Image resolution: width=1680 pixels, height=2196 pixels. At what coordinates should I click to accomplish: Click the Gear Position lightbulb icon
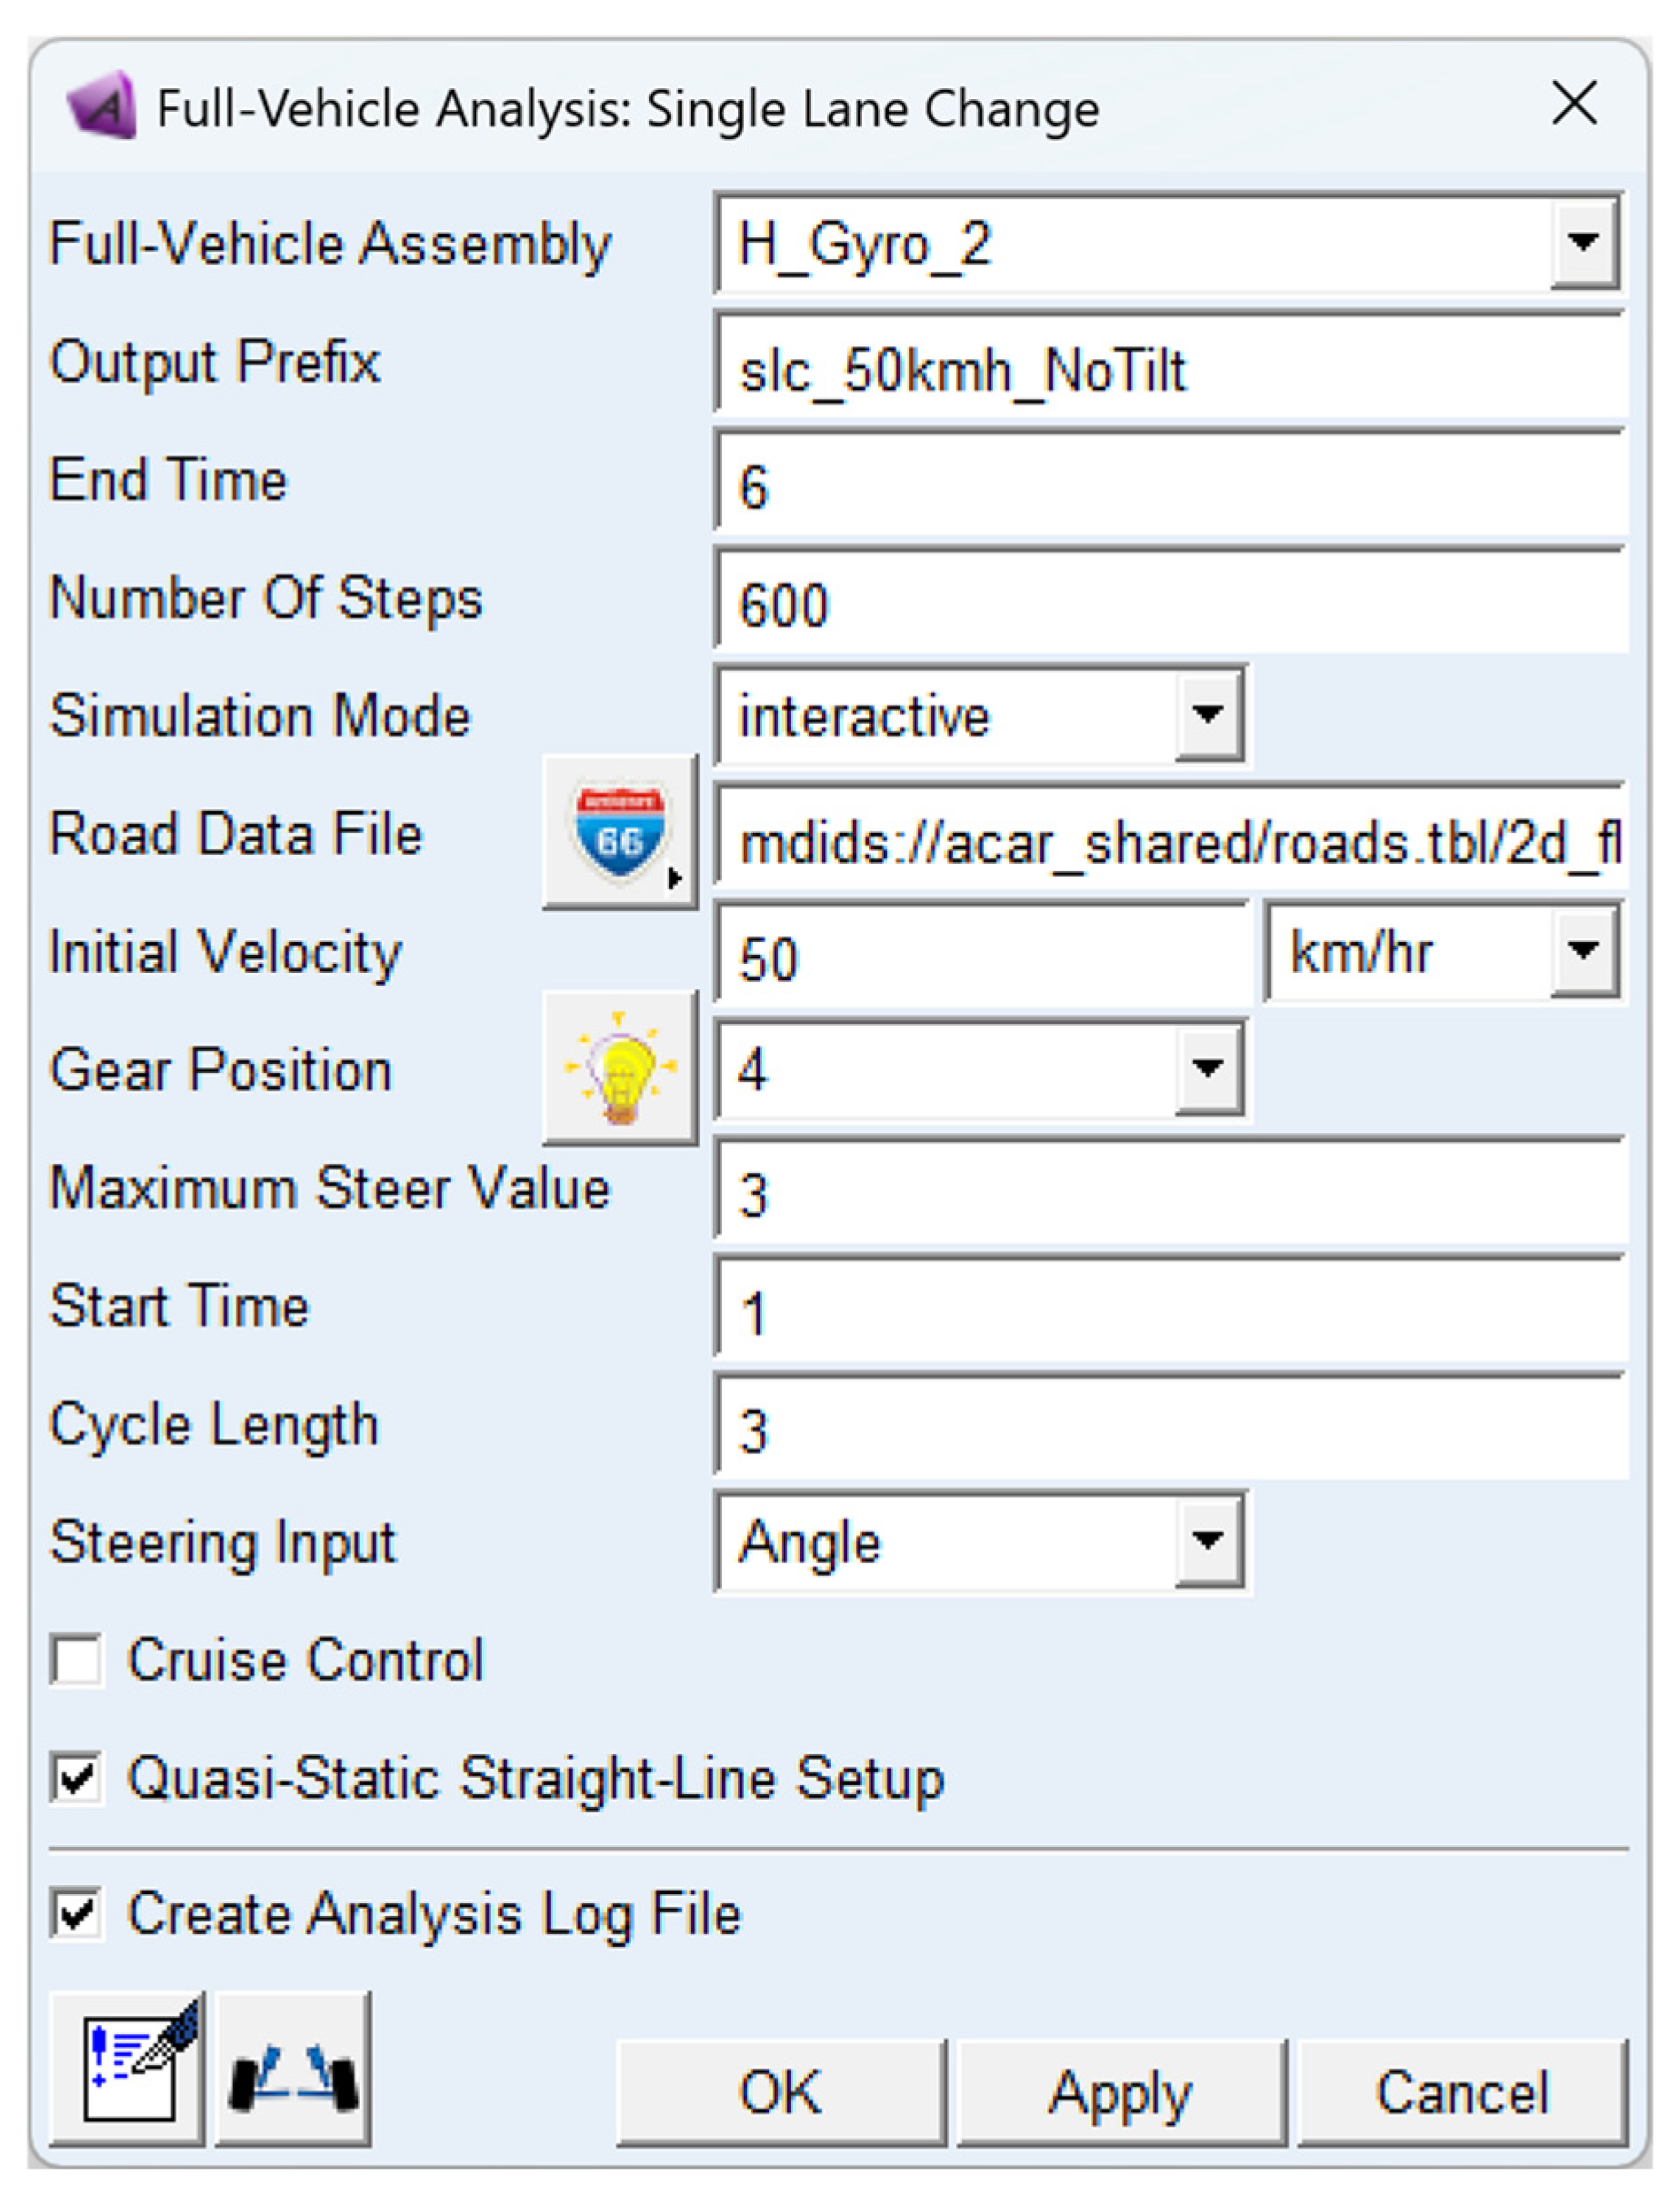click(x=619, y=1067)
